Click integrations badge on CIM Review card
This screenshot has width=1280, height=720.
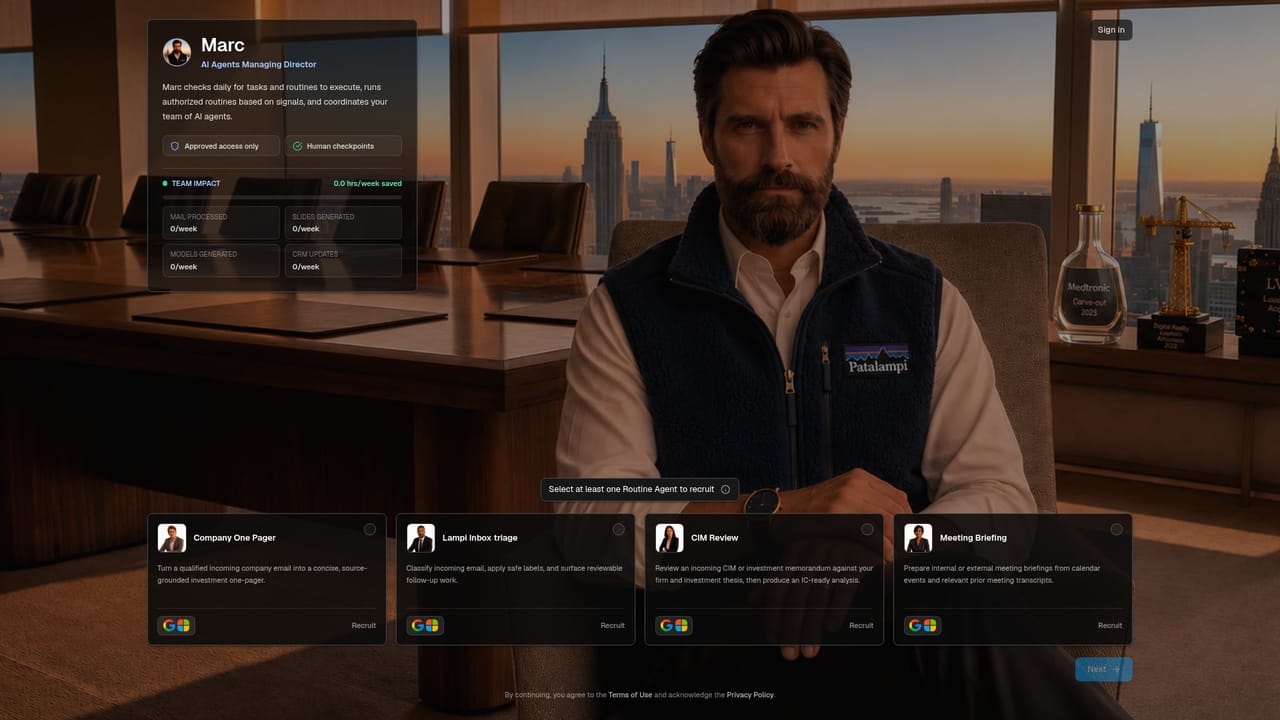point(673,625)
